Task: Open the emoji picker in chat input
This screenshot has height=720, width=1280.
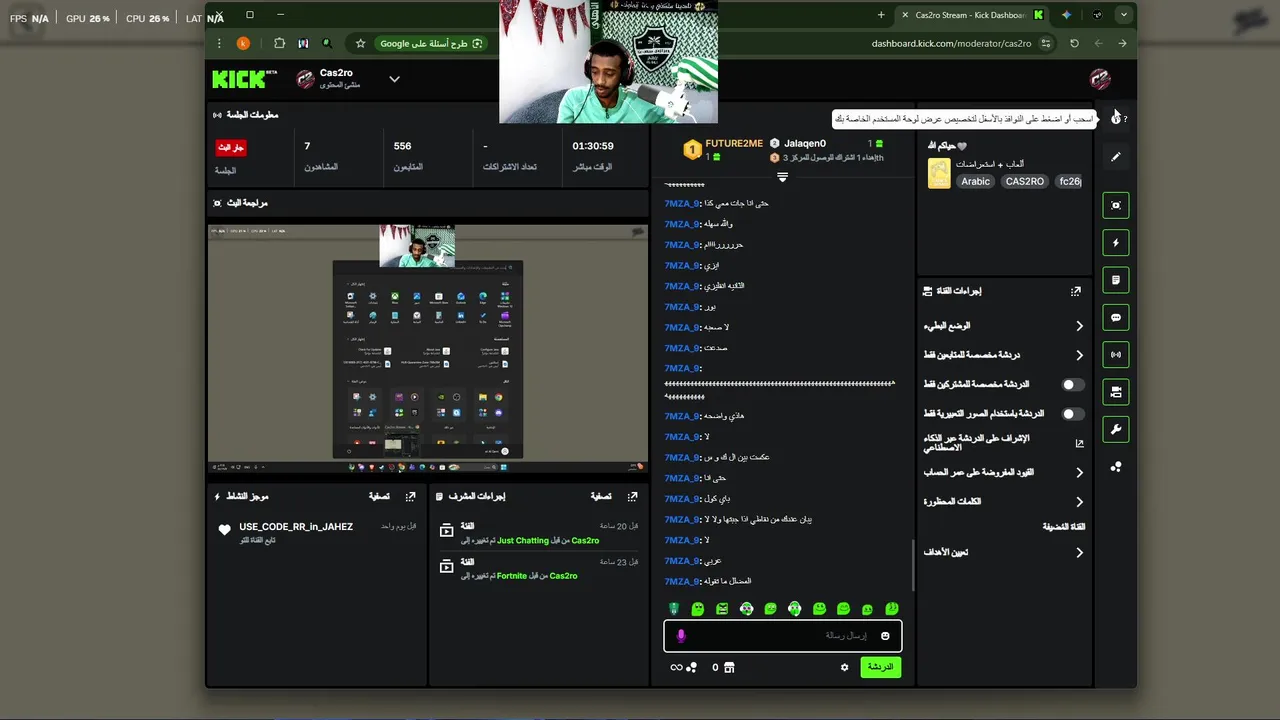Action: click(885, 636)
